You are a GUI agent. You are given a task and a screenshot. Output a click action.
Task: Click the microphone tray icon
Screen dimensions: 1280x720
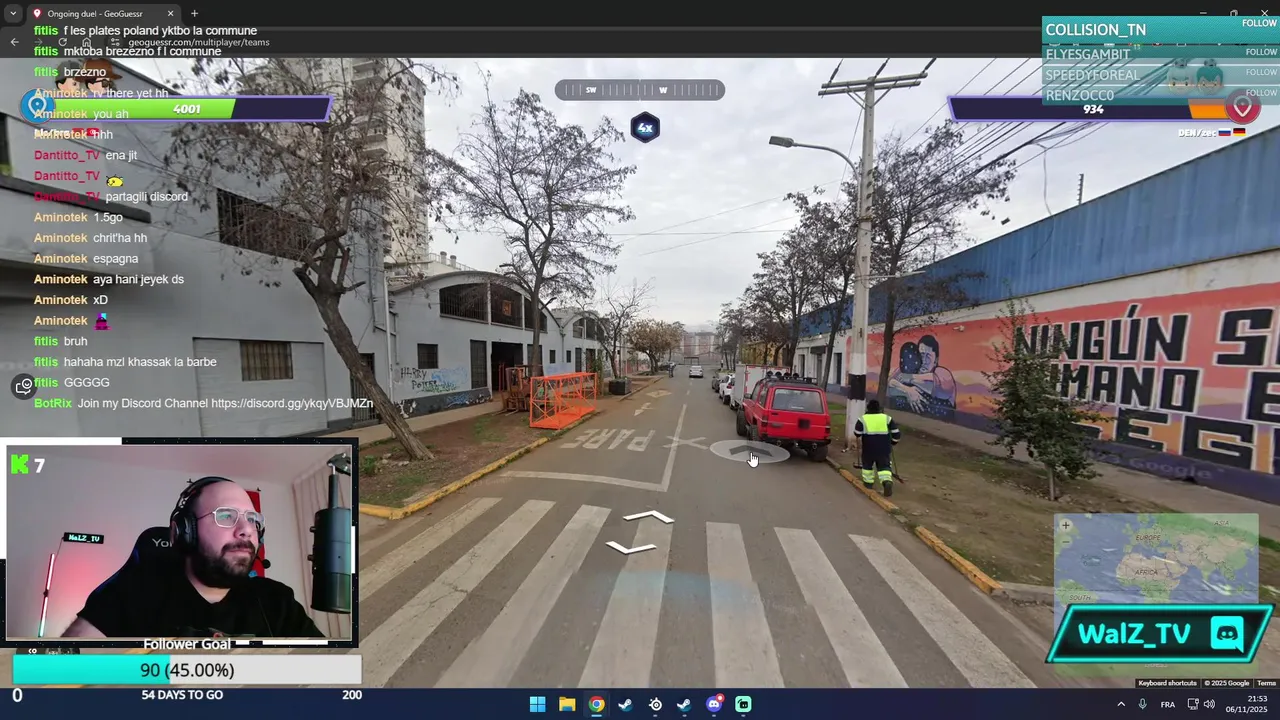(1143, 704)
